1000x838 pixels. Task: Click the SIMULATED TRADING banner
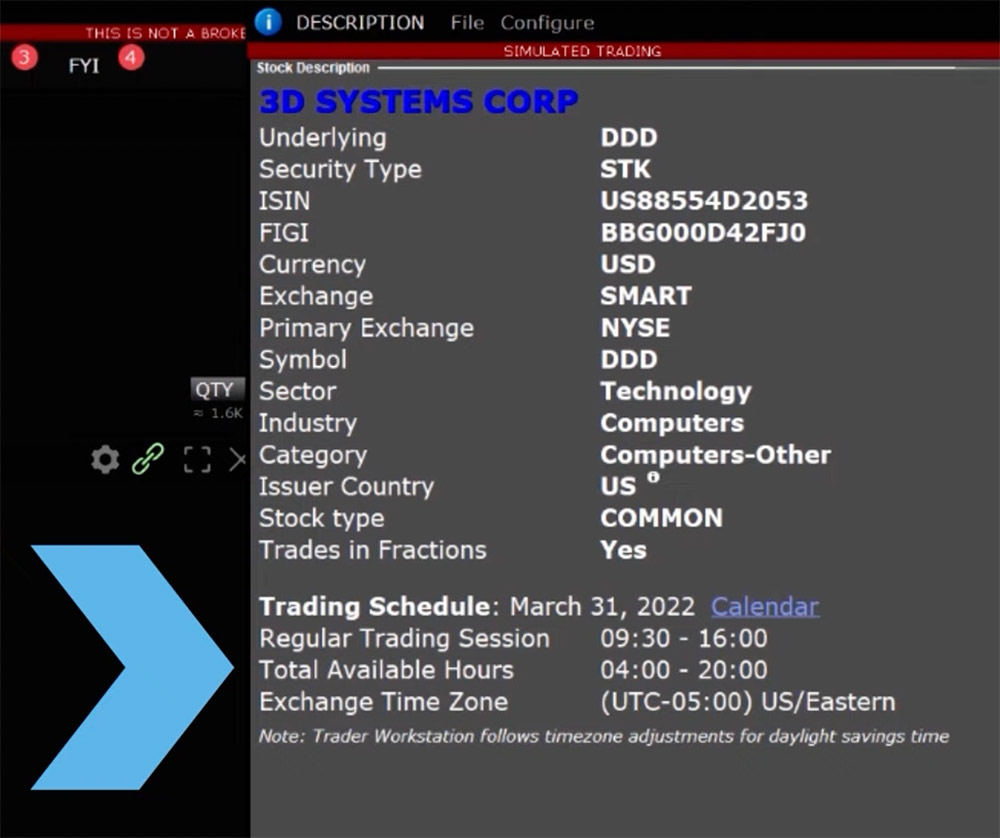point(582,51)
